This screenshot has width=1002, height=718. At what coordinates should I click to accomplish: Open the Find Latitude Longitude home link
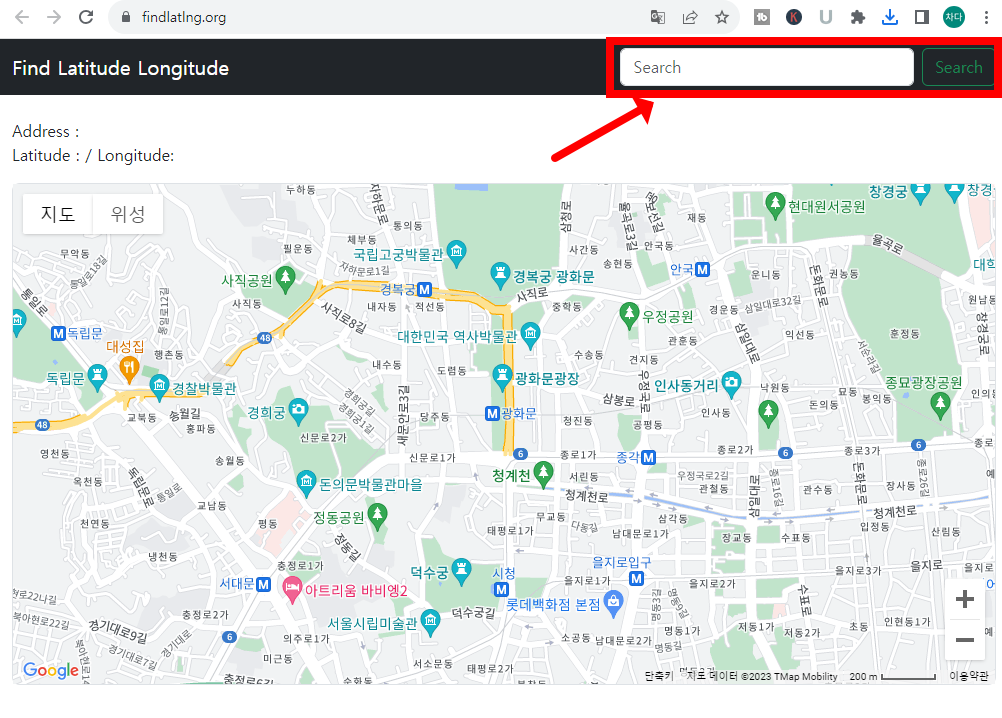click(121, 68)
